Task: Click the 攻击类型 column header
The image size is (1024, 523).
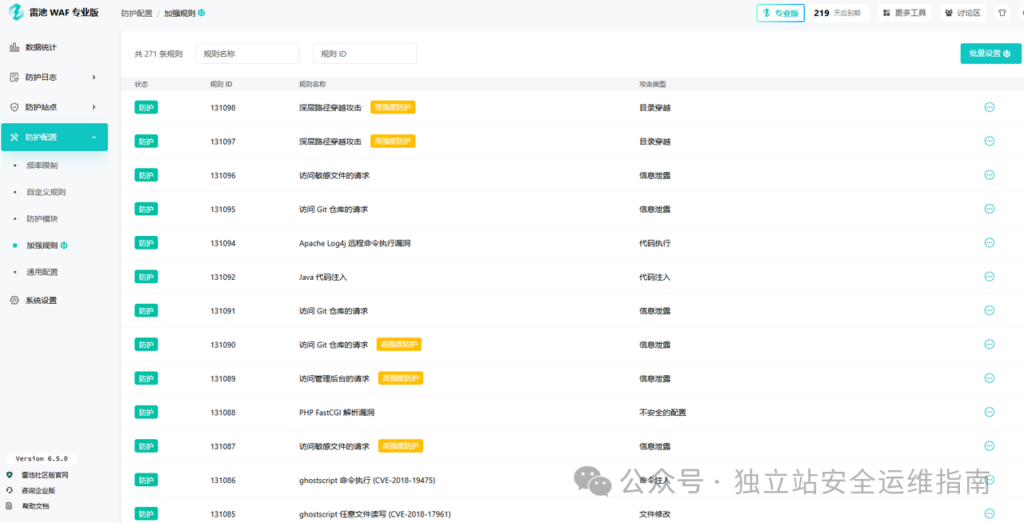Action: pos(652,84)
